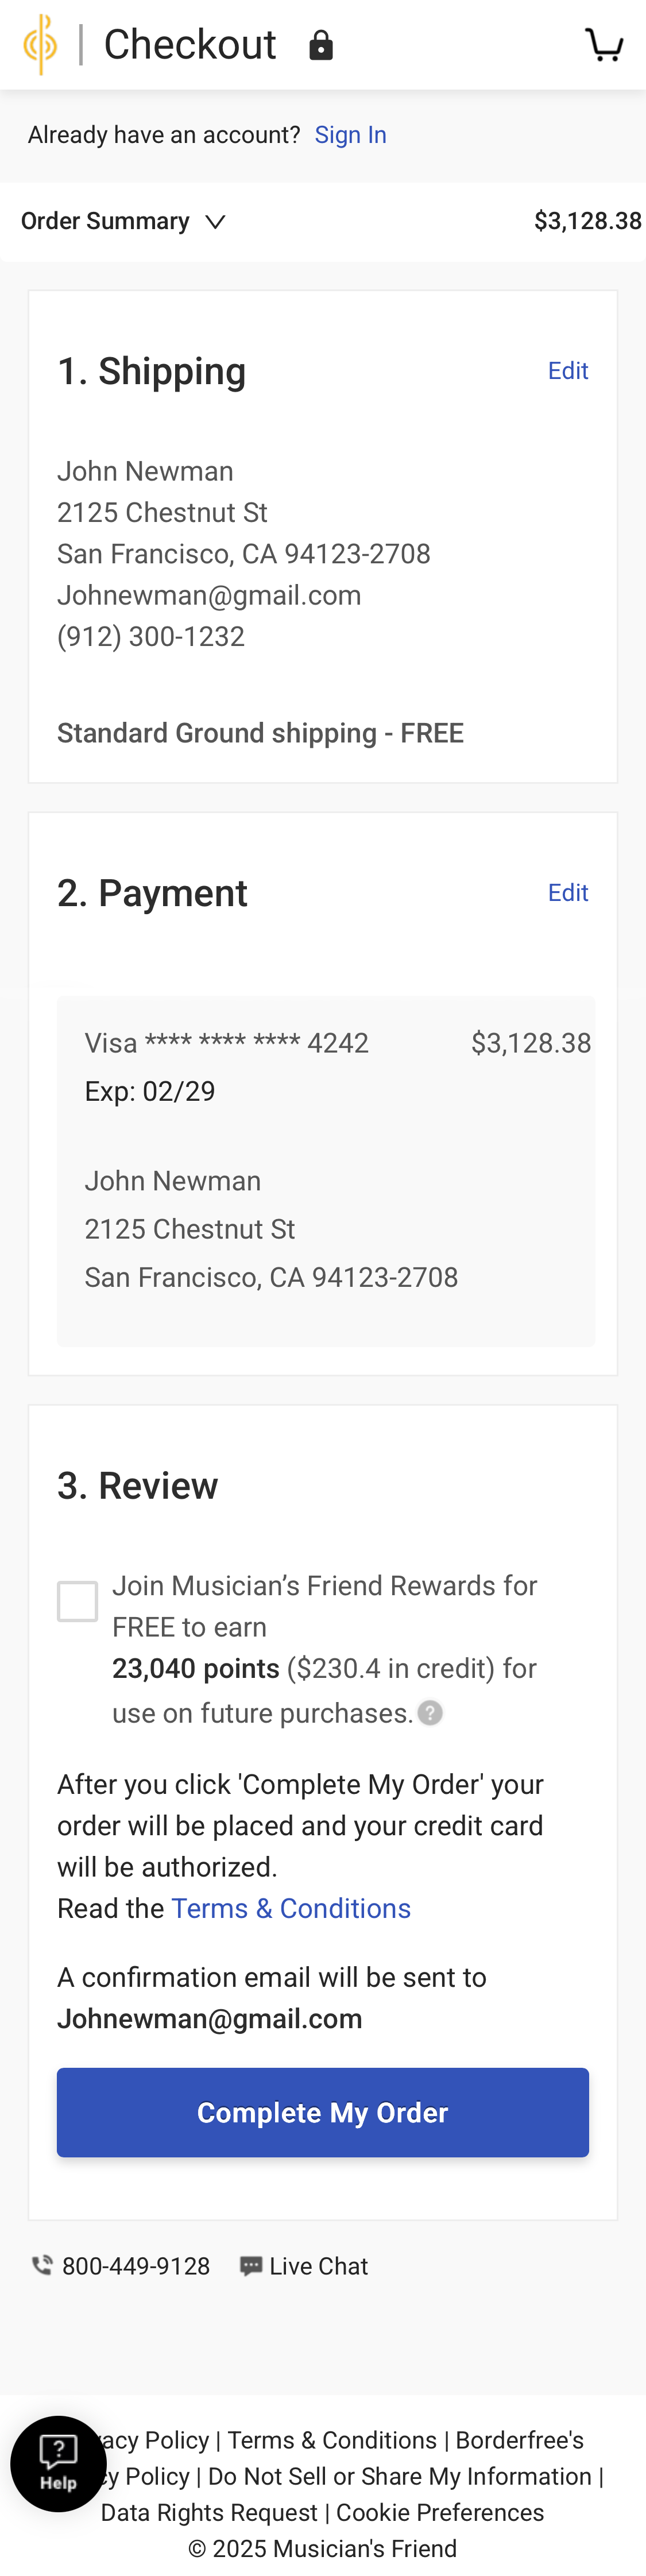Enable the Musician's Friend Rewards checkbox
The image size is (646, 2576).
tap(76, 1601)
